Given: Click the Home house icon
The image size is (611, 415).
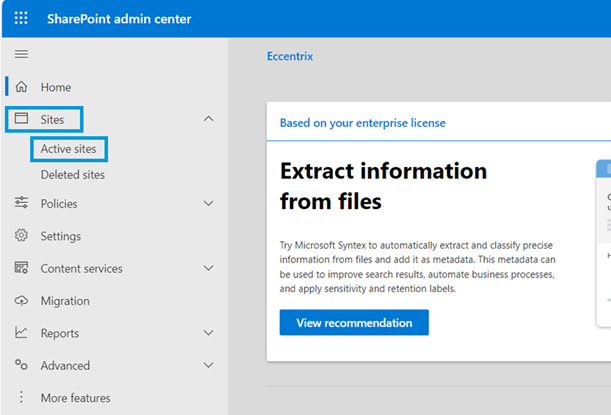Looking at the screenshot, I should point(21,87).
